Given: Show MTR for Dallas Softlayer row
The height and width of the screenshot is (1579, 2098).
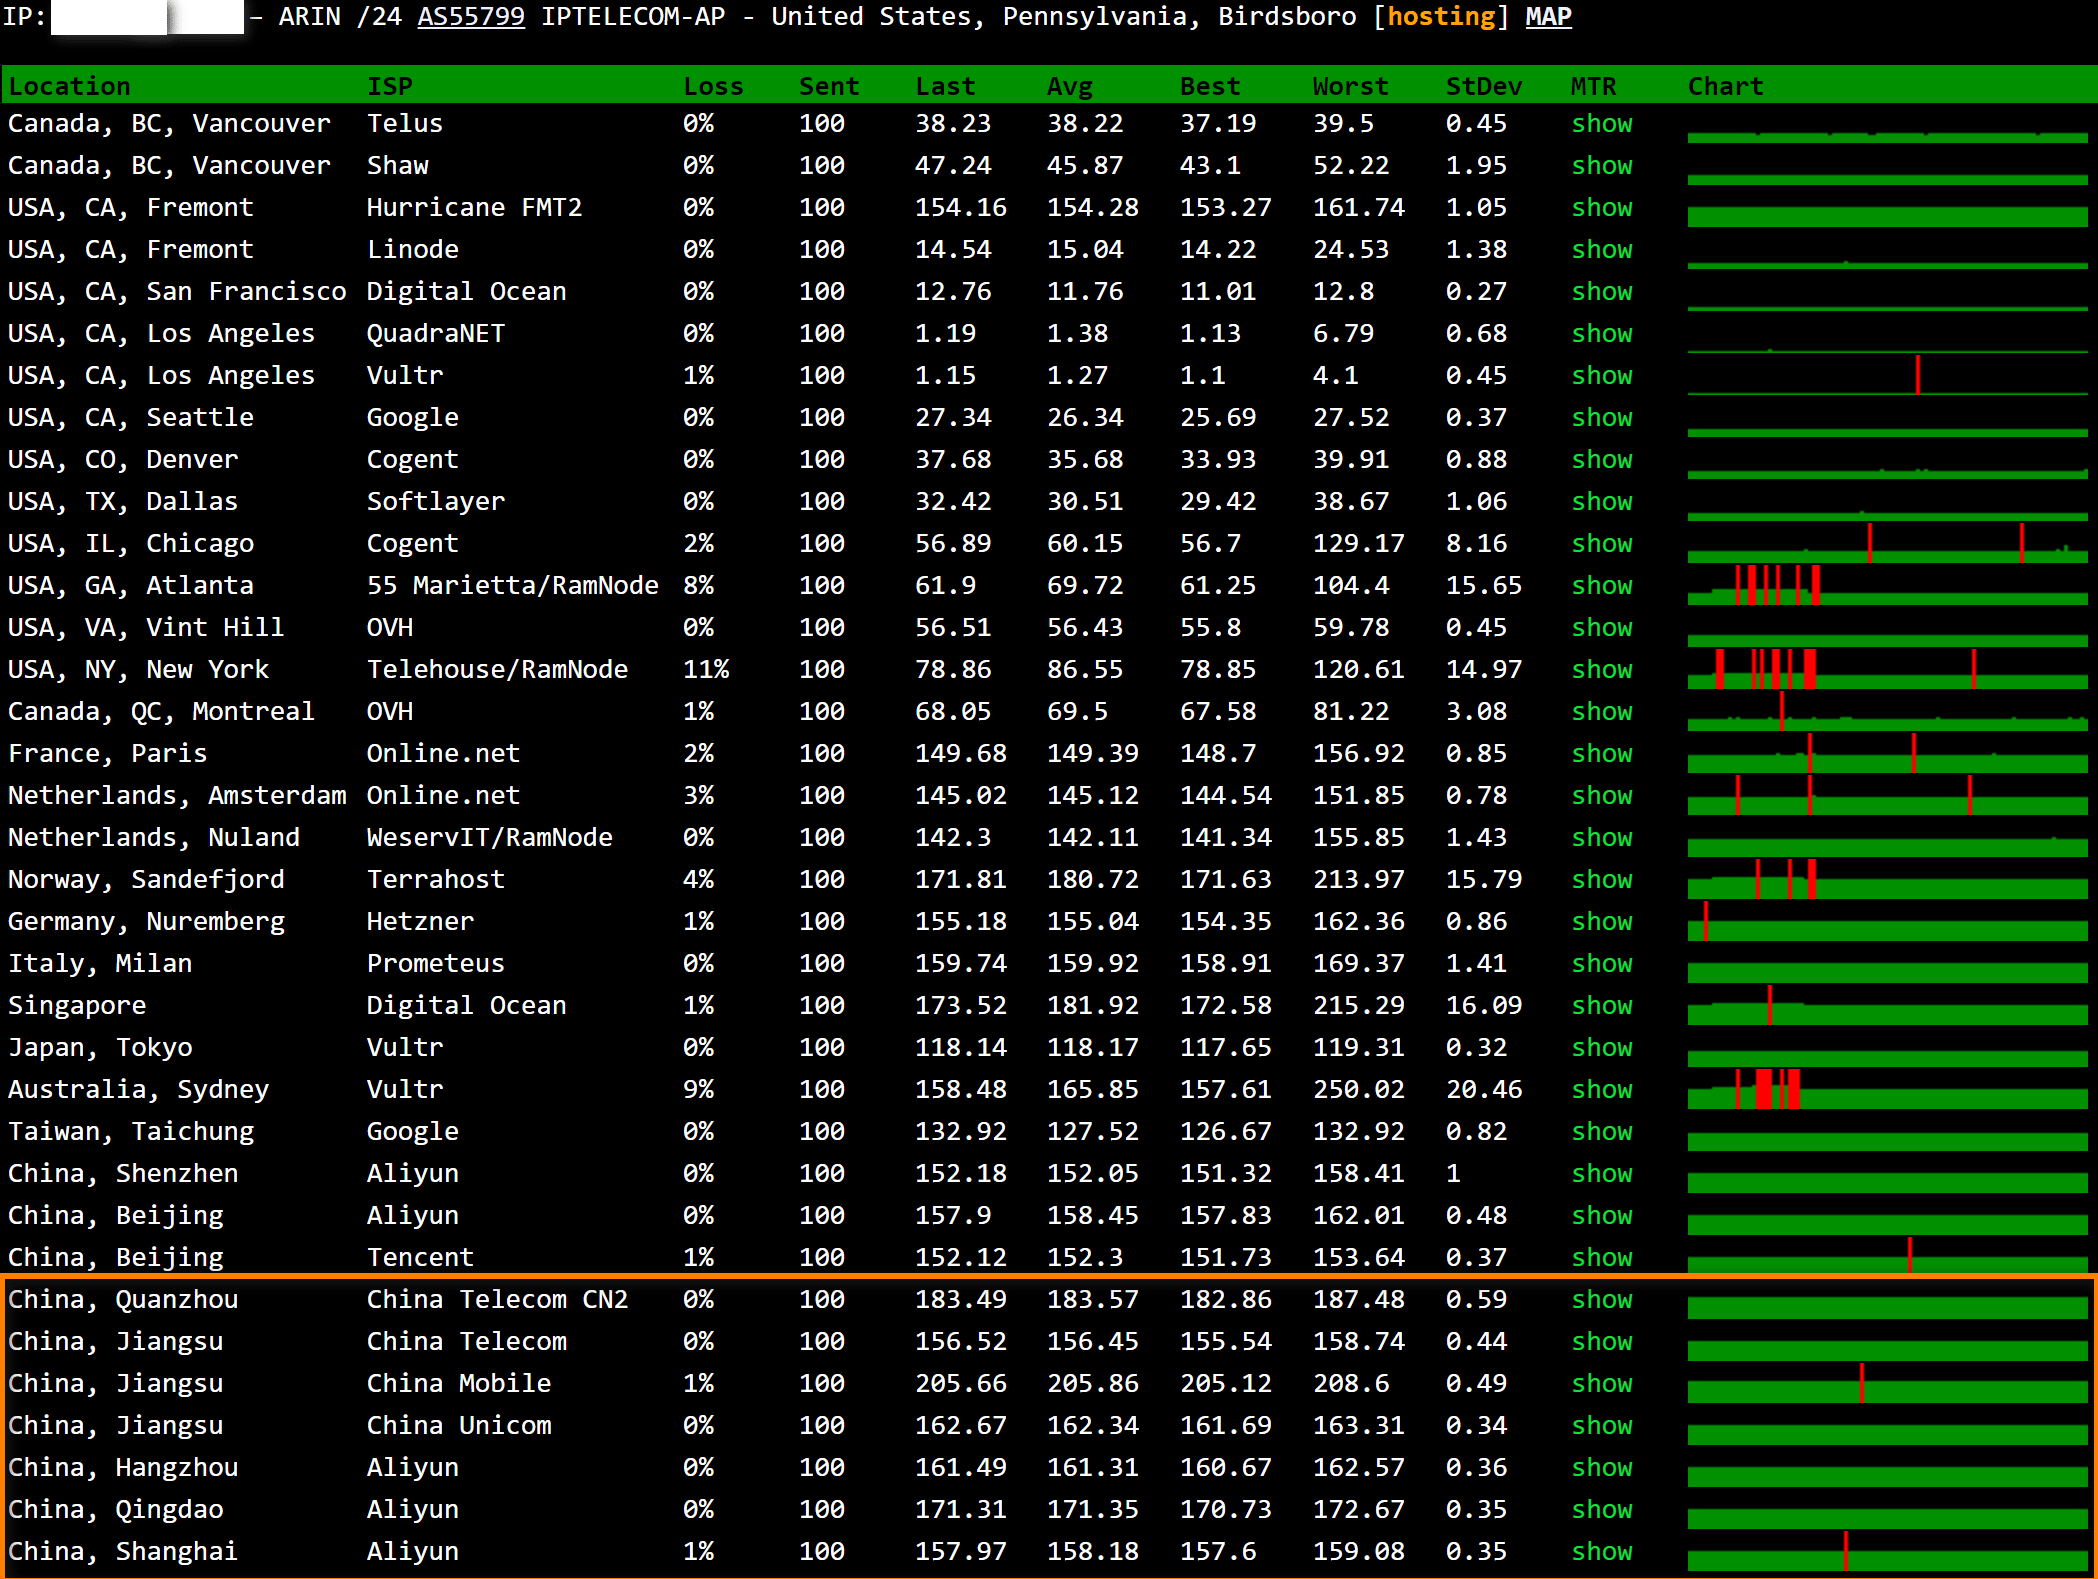Looking at the screenshot, I should point(1601,501).
